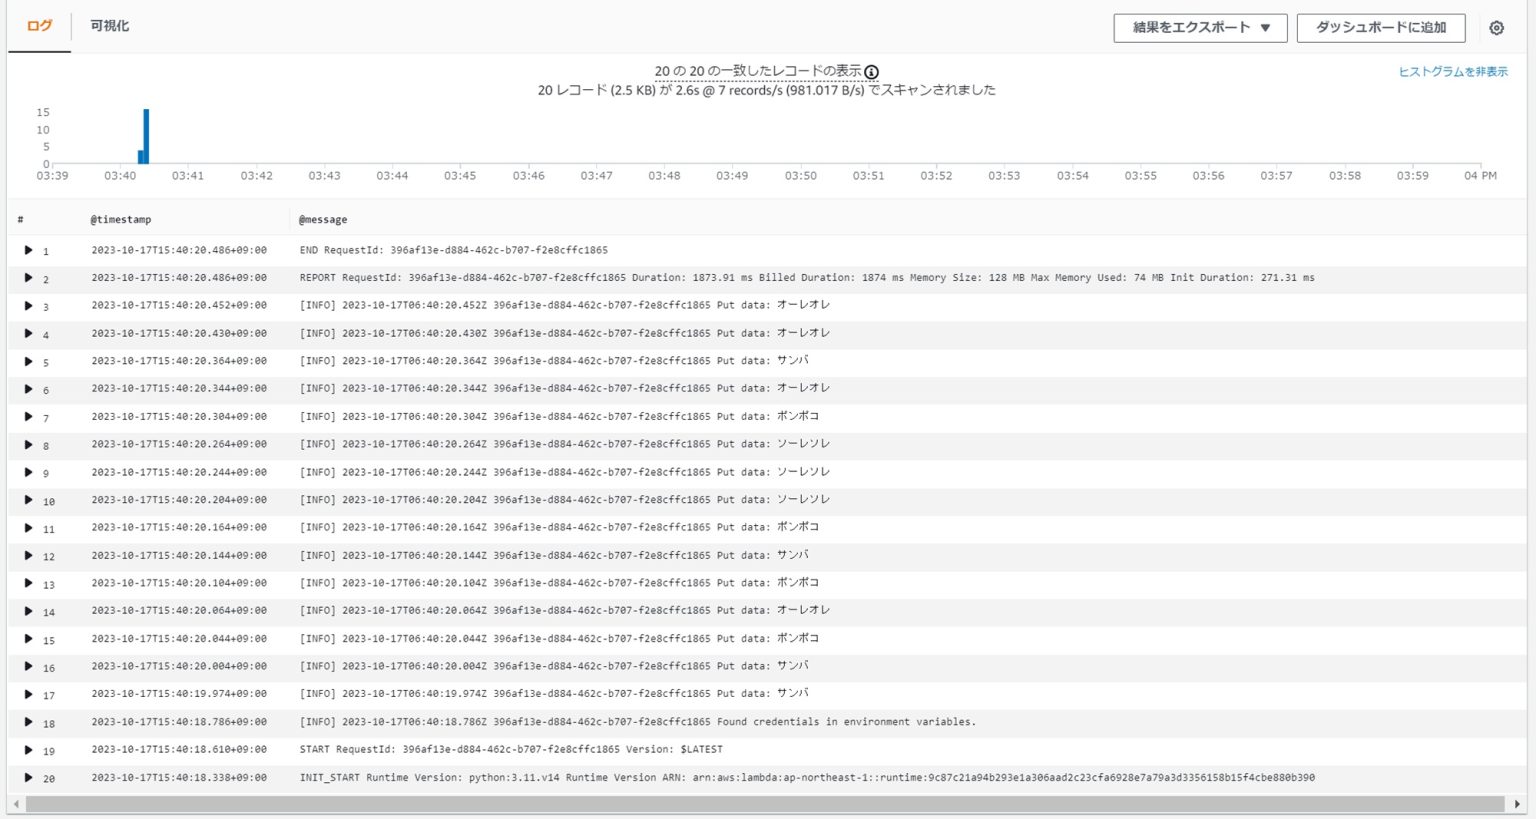Expand the START RequestId log entry
The image size is (1536, 819).
click(x=28, y=749)
